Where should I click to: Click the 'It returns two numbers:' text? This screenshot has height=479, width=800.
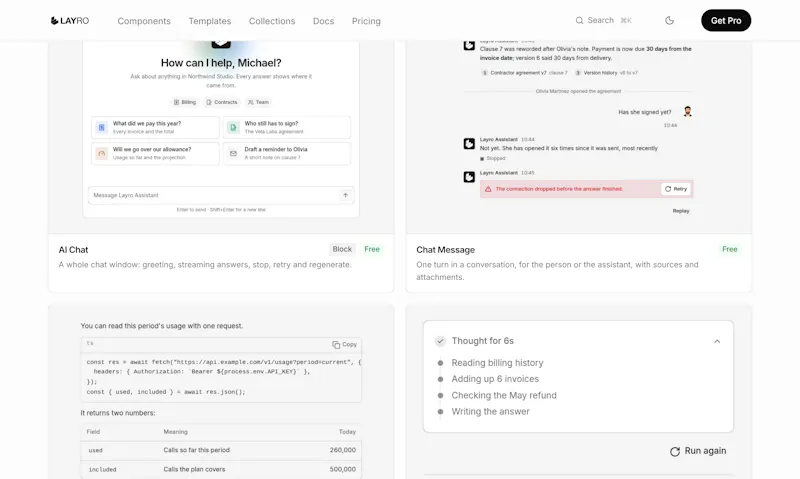coord(118,413)
